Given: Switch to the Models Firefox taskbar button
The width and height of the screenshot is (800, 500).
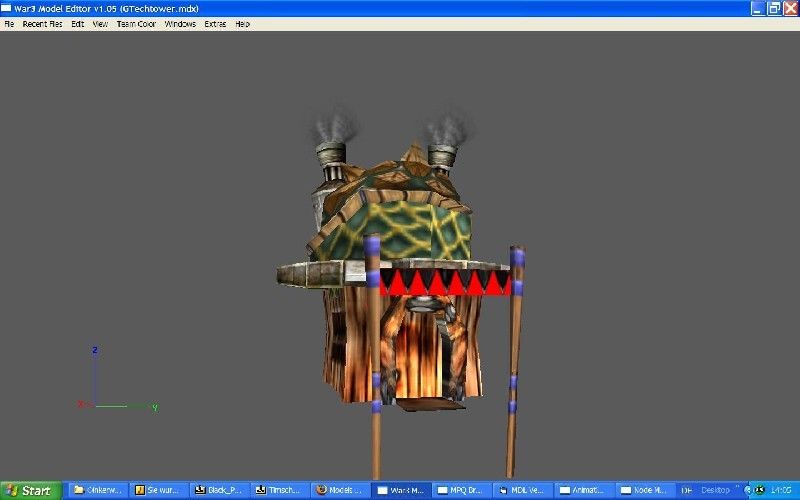Looking at the screenshot, I should click(341, 490).
